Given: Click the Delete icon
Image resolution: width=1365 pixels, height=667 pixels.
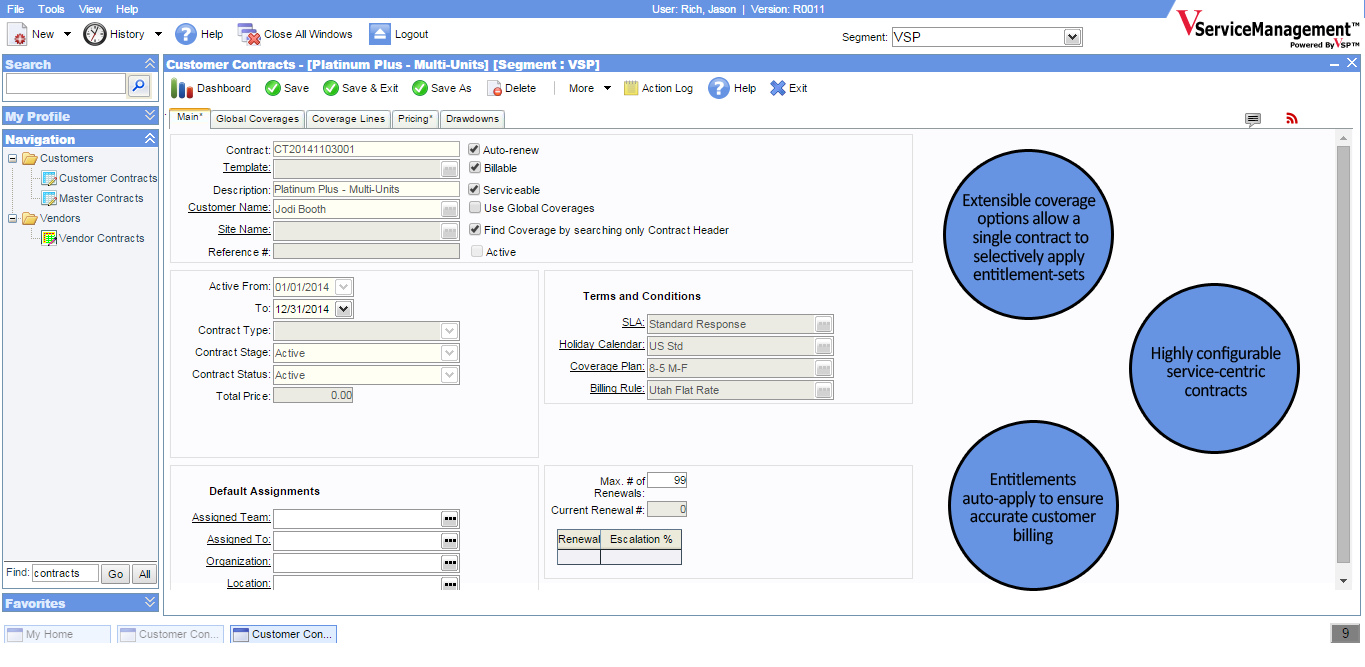Looking at the screenshot, I should pos(494,88).
